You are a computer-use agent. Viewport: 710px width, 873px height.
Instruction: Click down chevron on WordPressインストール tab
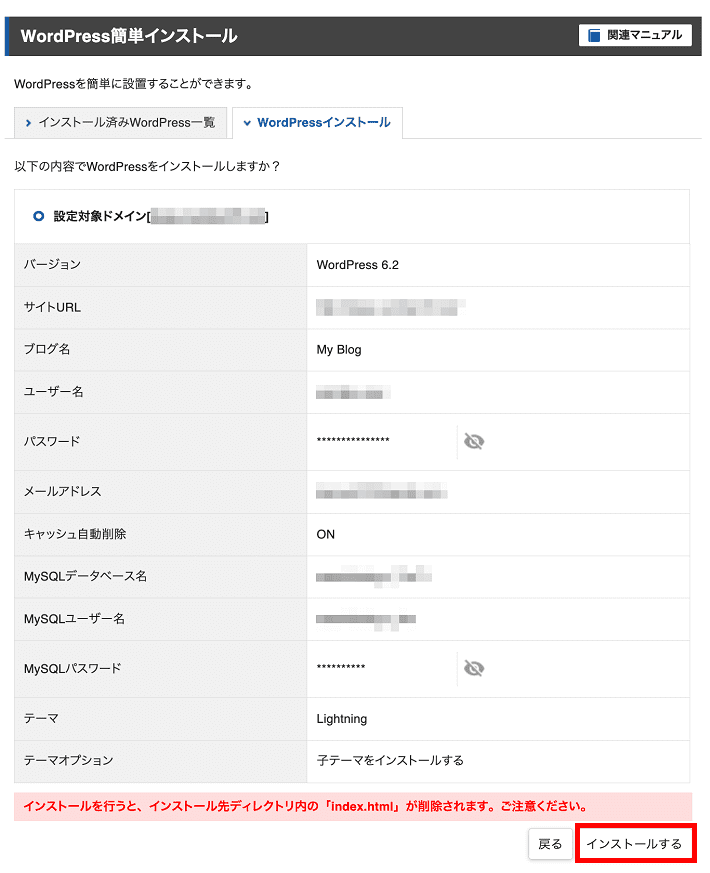click(x=247, y=122)
